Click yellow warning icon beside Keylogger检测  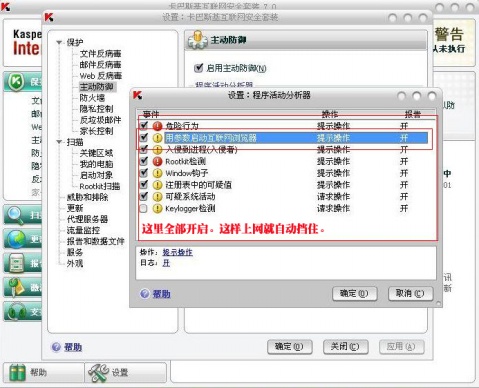(157, 209)
